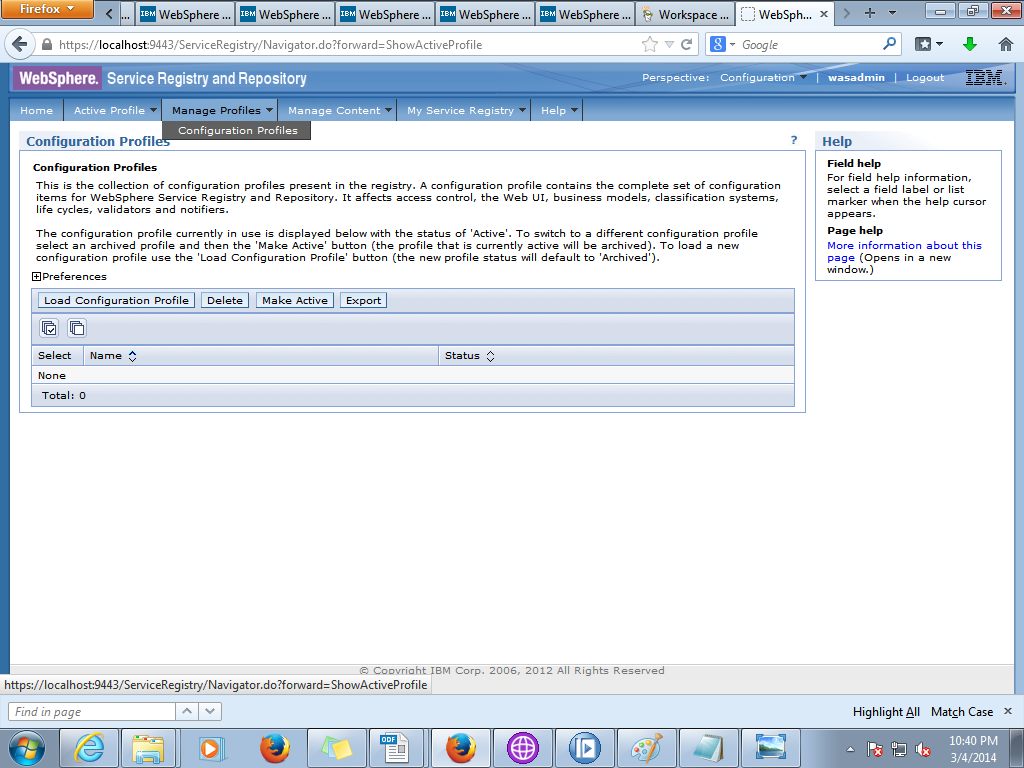This screenshot has width=1024, height=768.
Task: Find next match down arrow
Action: click(210, 711)
